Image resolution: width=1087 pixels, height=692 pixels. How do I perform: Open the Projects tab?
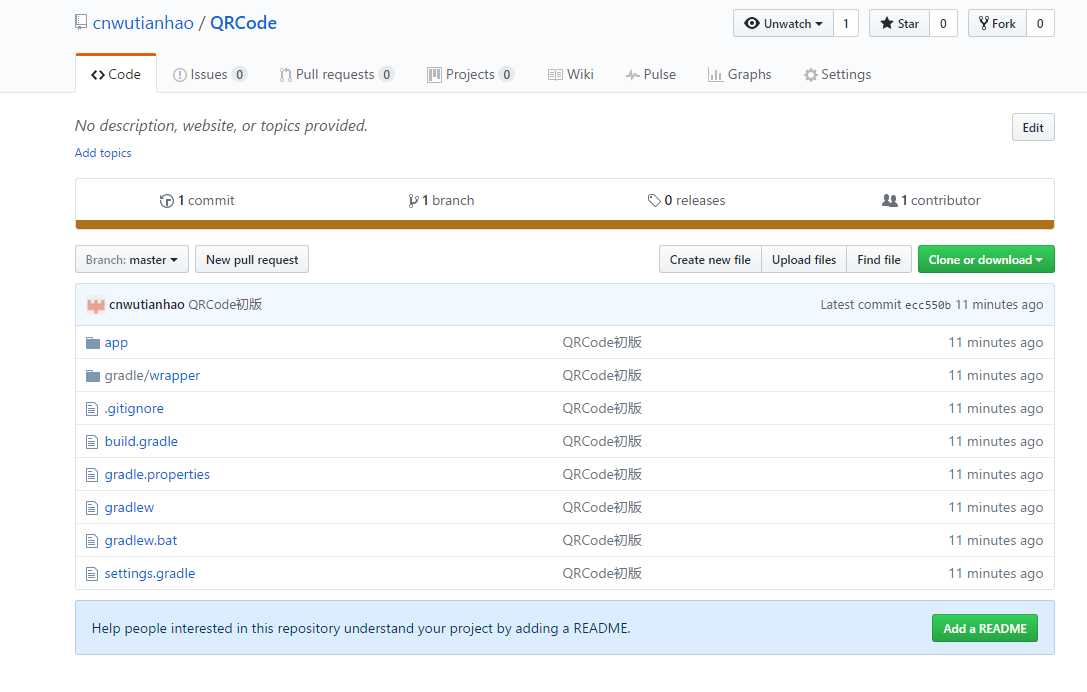(x=470, y=74)
